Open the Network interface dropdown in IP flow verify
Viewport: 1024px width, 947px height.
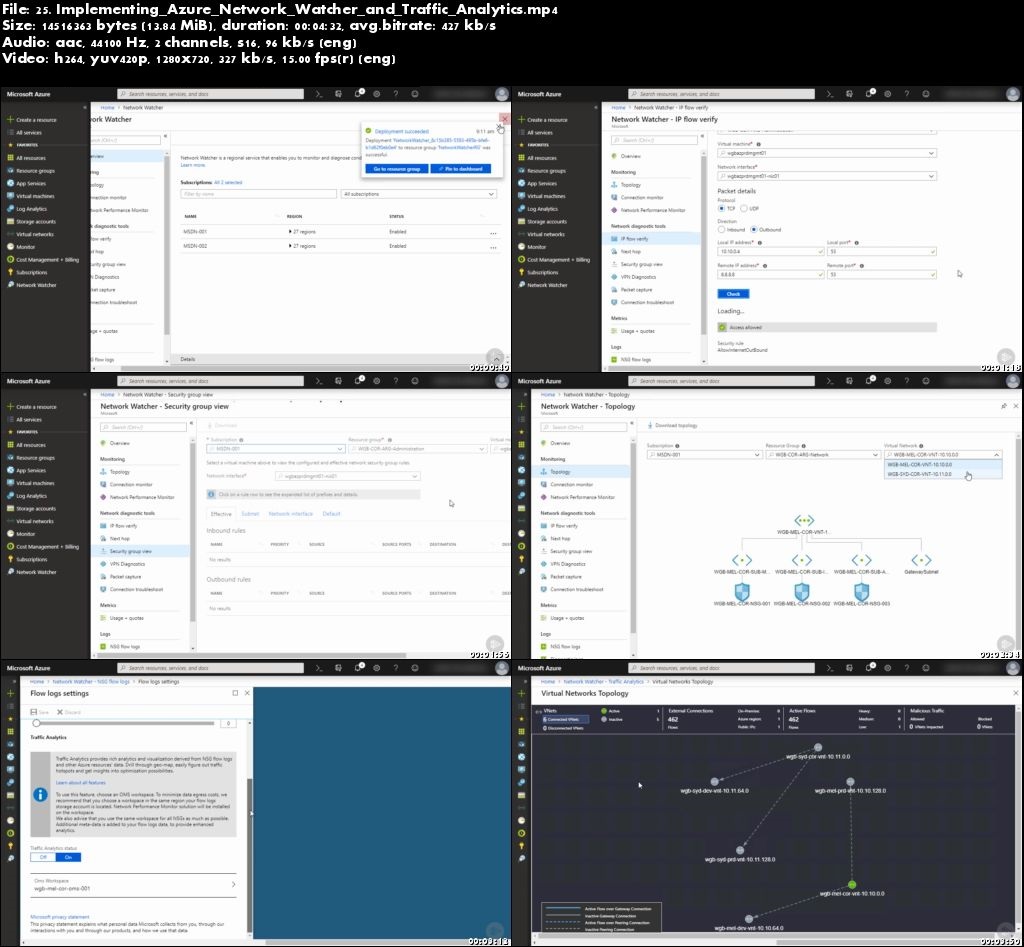pos(827,176)
